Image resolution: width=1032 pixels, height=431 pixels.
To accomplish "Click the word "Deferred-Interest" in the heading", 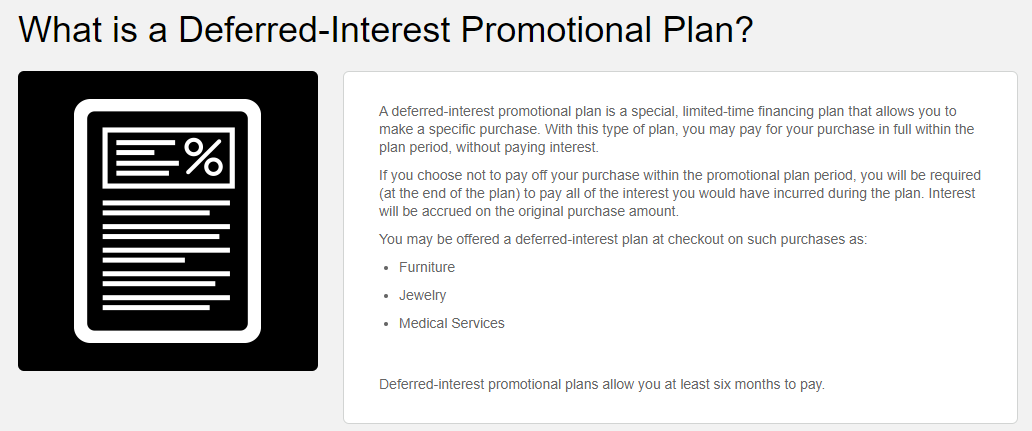I will (315, 30).
